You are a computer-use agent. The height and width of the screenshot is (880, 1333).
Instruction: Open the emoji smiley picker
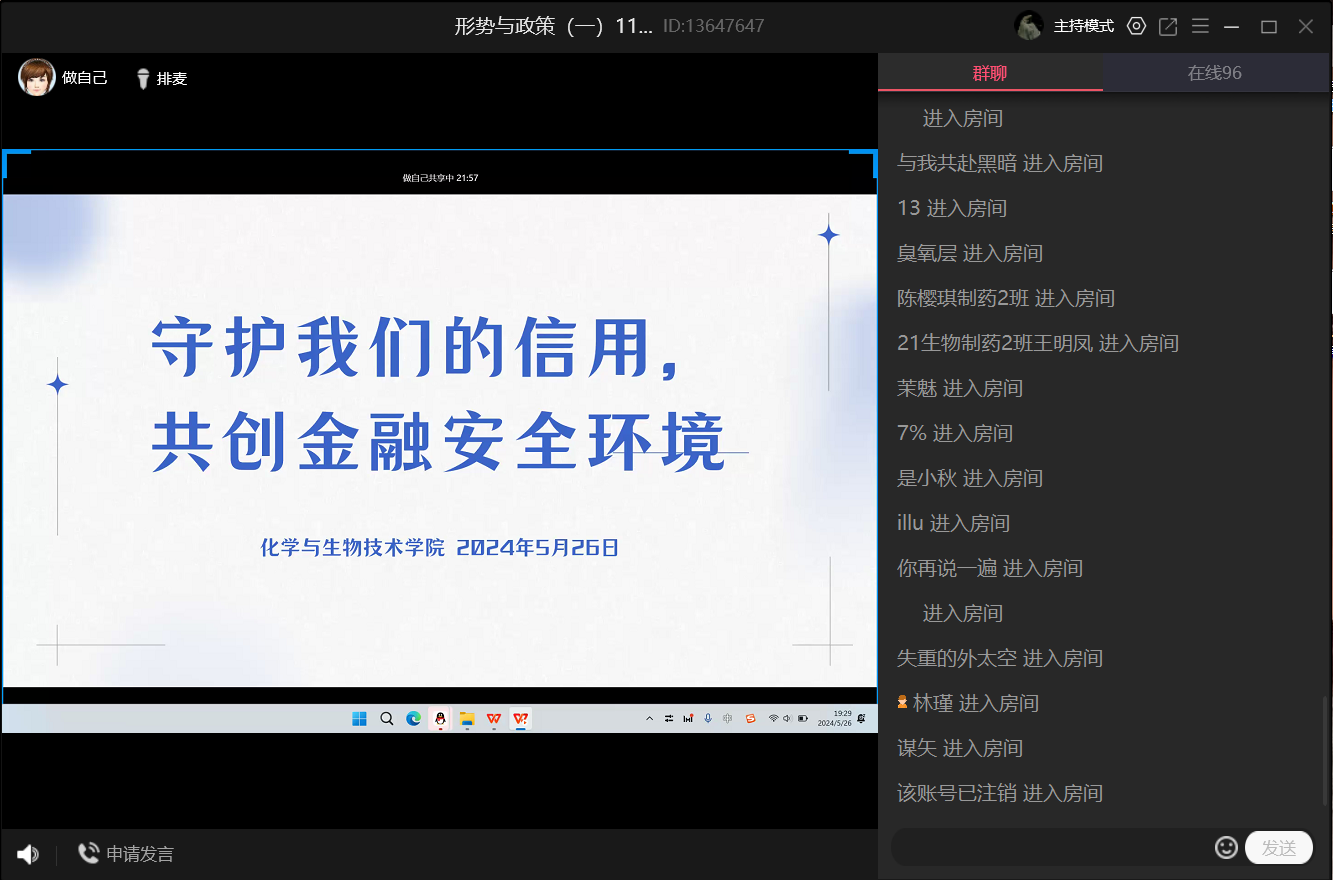(1226, 848)
